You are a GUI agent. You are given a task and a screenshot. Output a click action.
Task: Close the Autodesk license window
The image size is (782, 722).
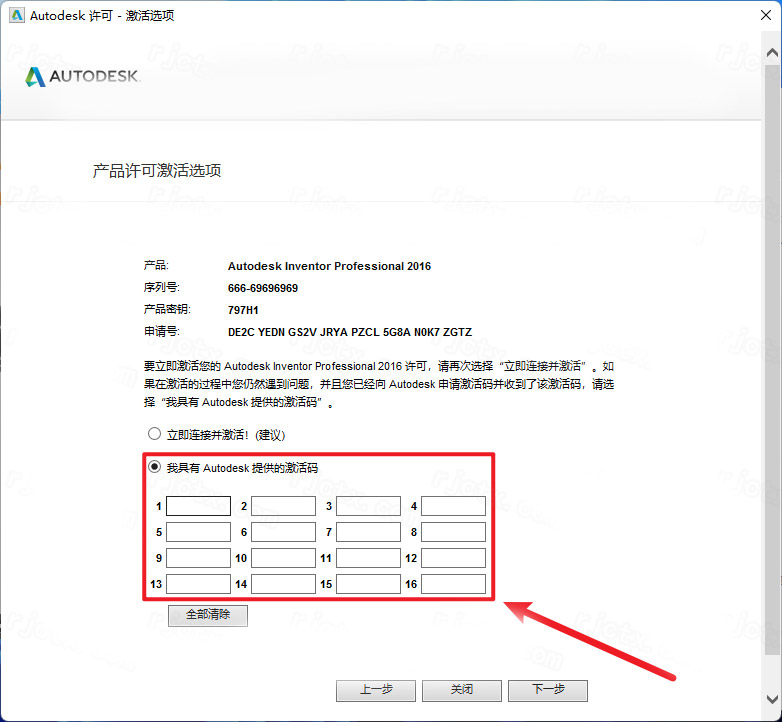click(766, 15)
